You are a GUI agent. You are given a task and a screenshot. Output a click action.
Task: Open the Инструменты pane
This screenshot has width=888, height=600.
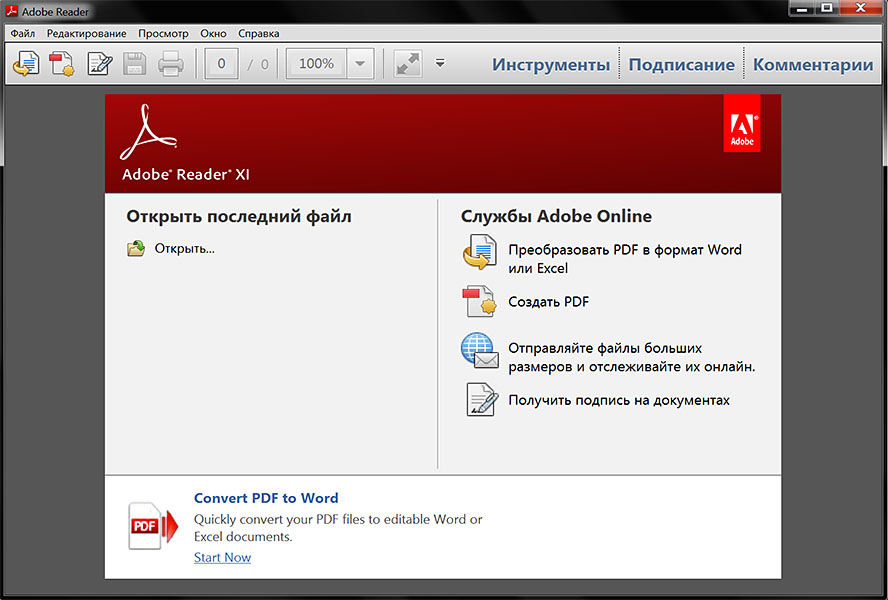(x=550, y=65)
